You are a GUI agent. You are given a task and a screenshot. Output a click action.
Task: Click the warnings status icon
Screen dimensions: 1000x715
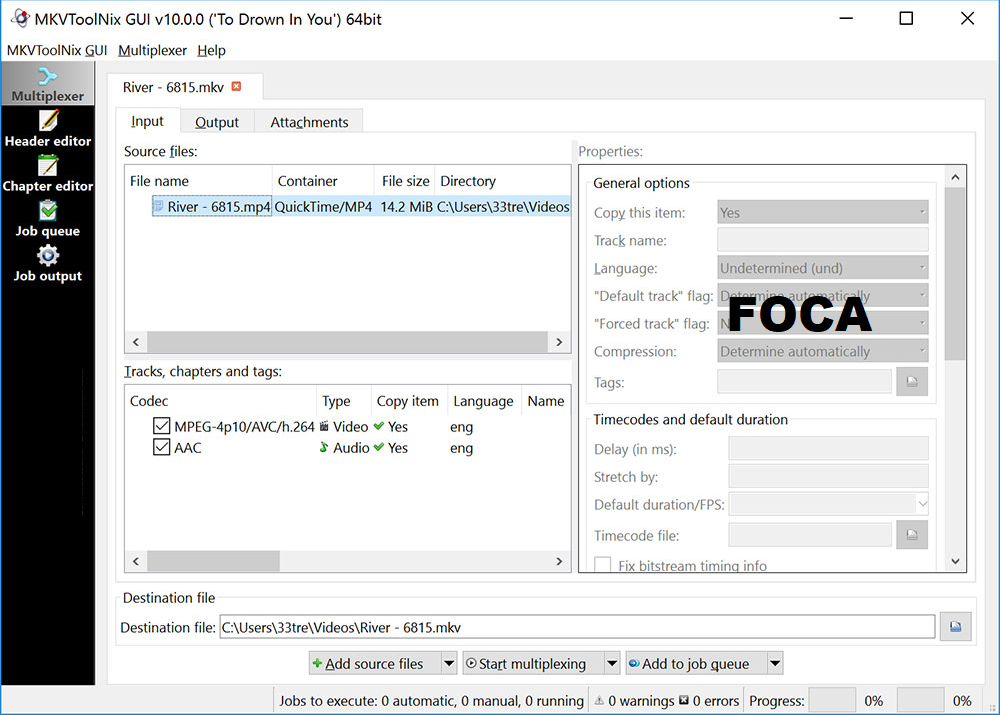(599, 700)
